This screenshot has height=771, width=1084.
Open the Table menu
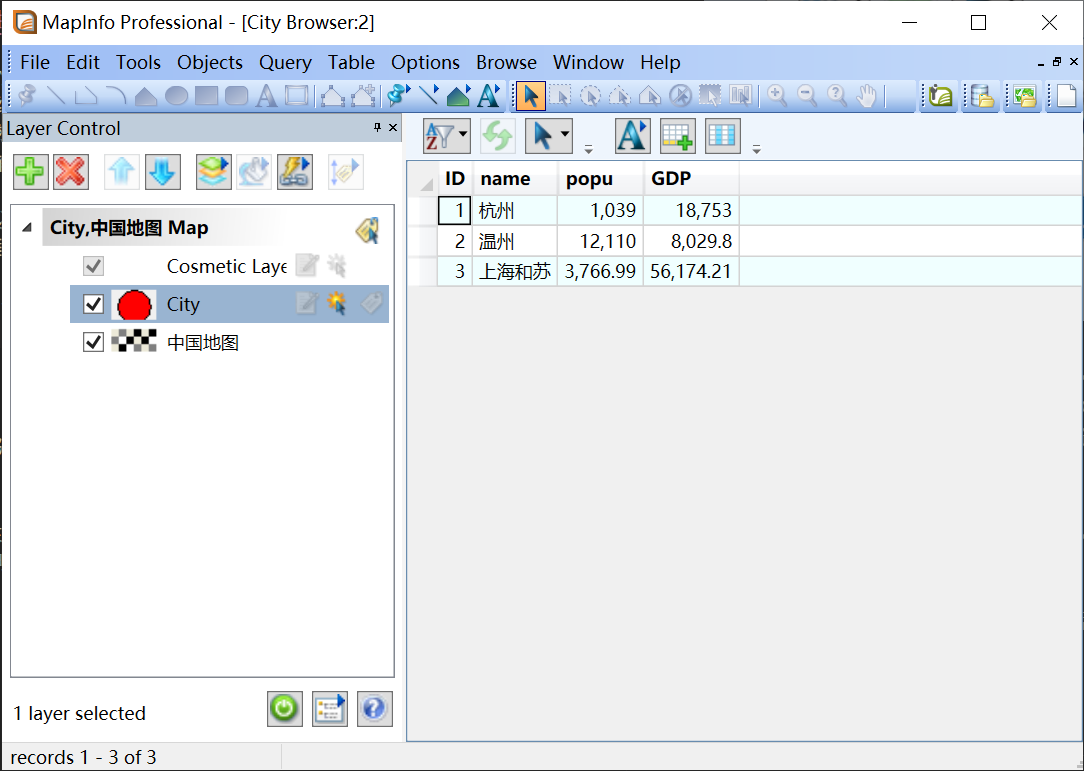(x=351, y=62)
